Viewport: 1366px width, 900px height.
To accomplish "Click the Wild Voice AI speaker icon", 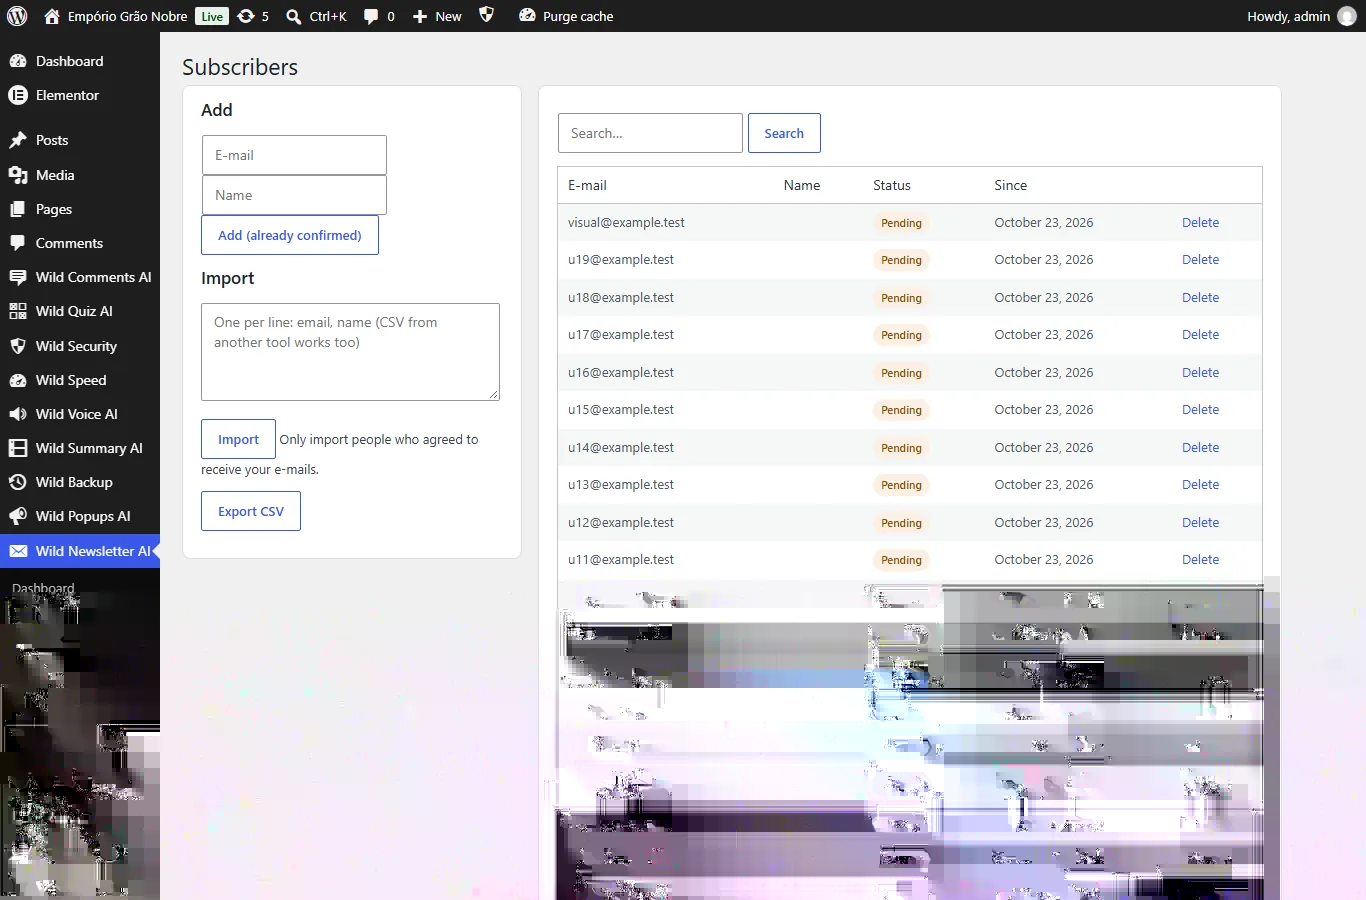I will tap(18, 414).
